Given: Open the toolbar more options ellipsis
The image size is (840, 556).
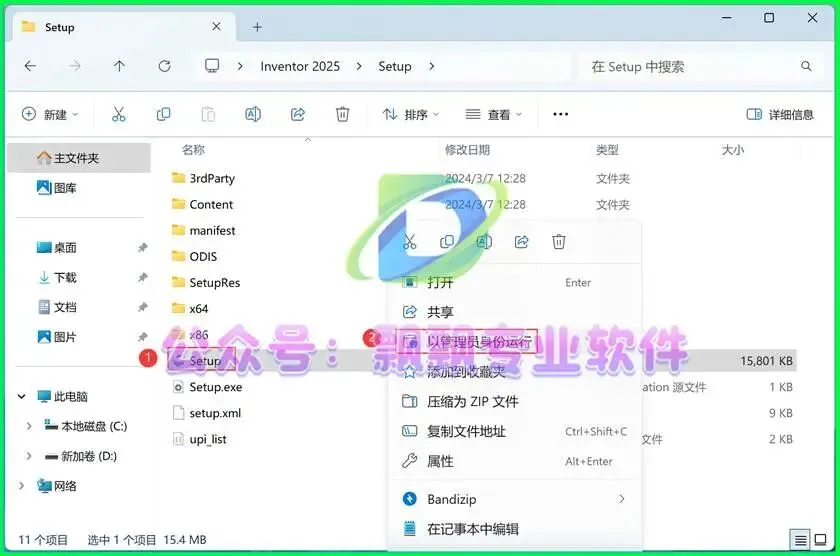Looking at the screenshot, I should pos(560,114).
